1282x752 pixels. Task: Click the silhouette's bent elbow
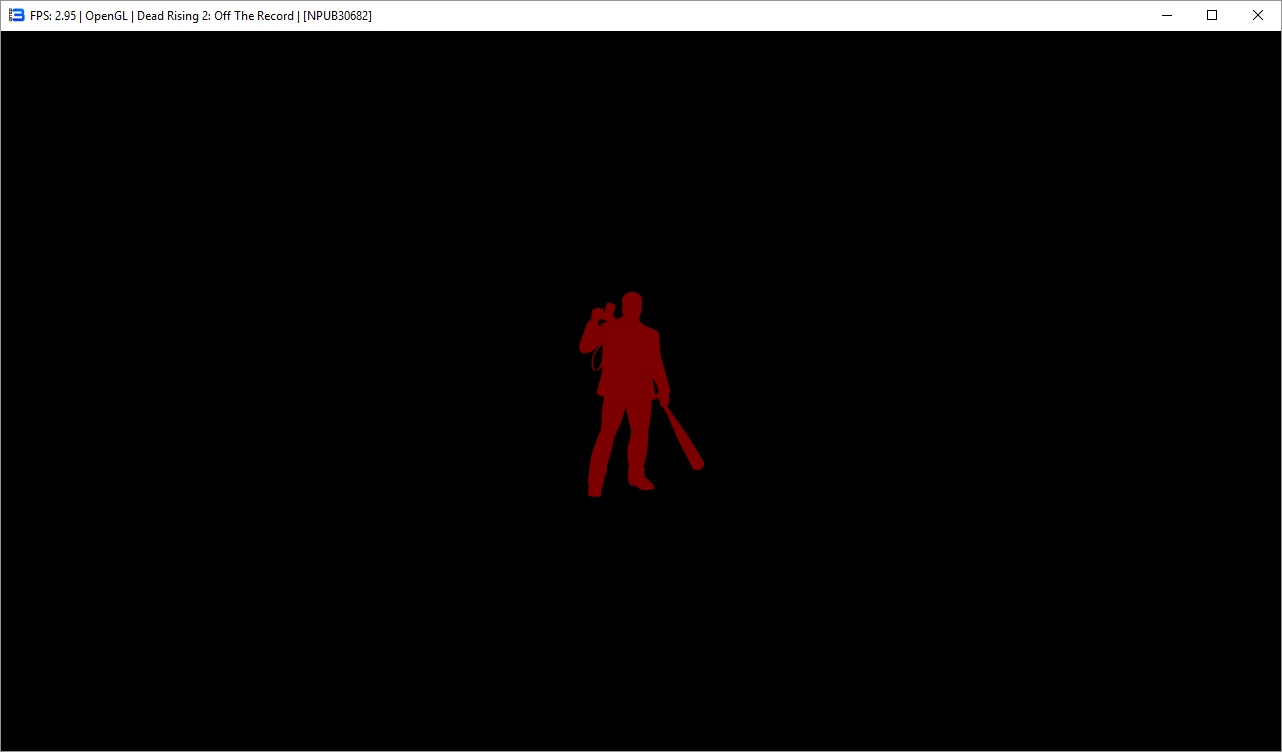point(586,345)
